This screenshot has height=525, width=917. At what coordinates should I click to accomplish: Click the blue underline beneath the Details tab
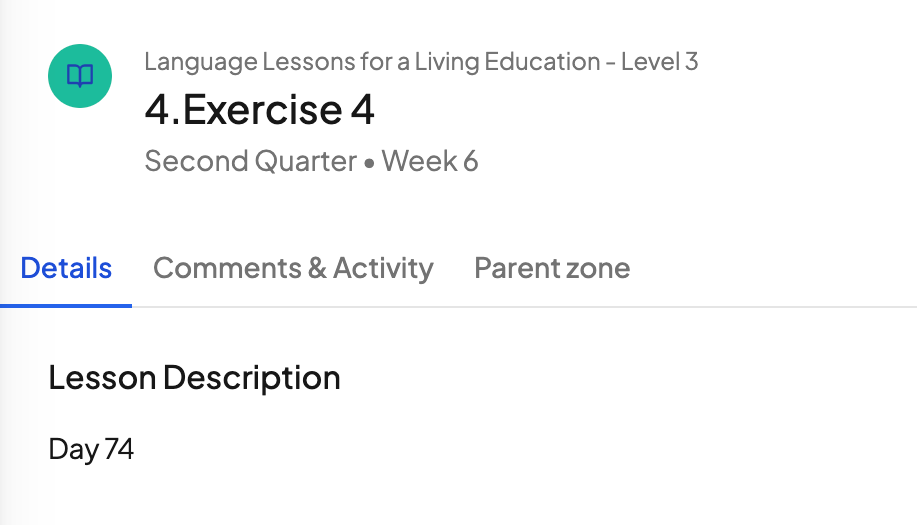(x=66, y=305)
